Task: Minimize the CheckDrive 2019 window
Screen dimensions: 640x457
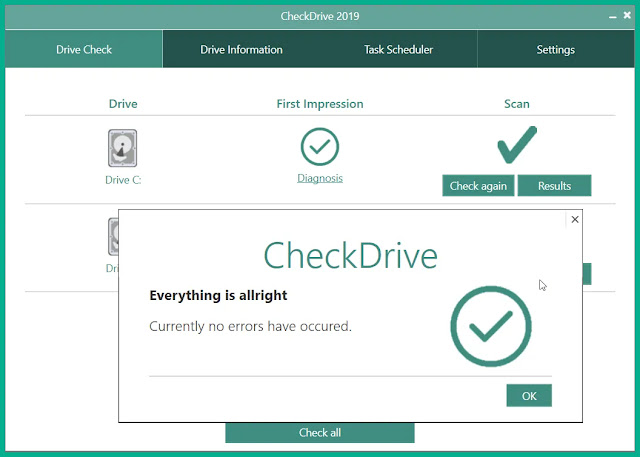Action: point(612,16)
